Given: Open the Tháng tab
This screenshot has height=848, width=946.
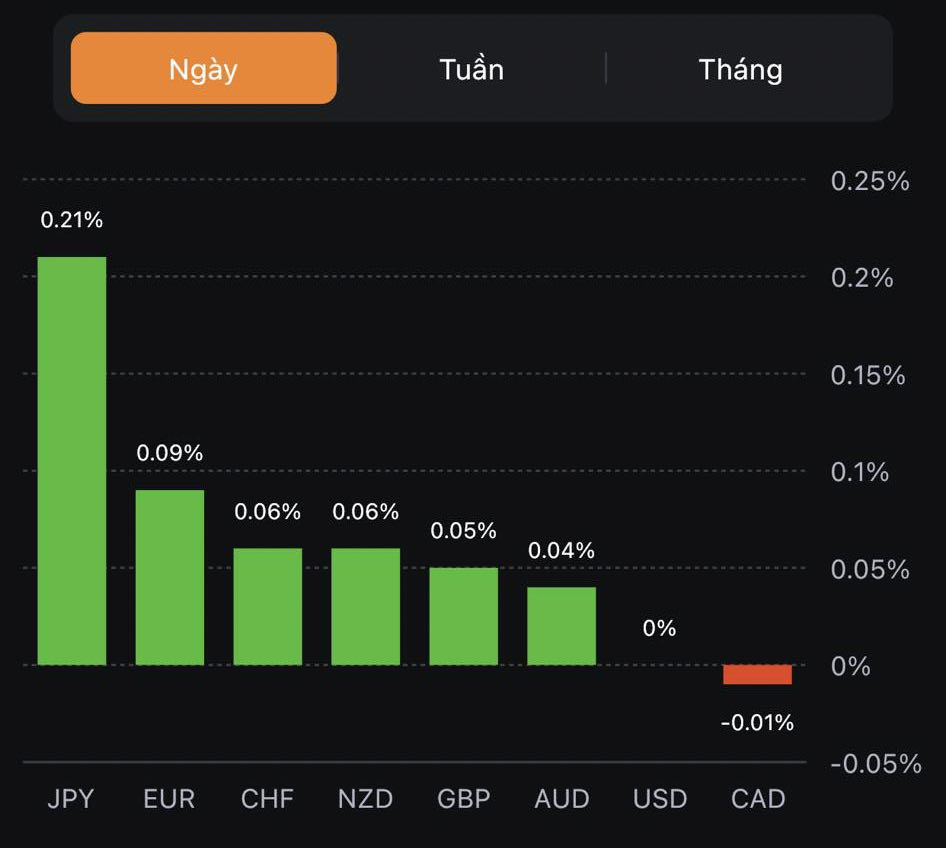Looking at the screenshot, I should tap(740, 69).
